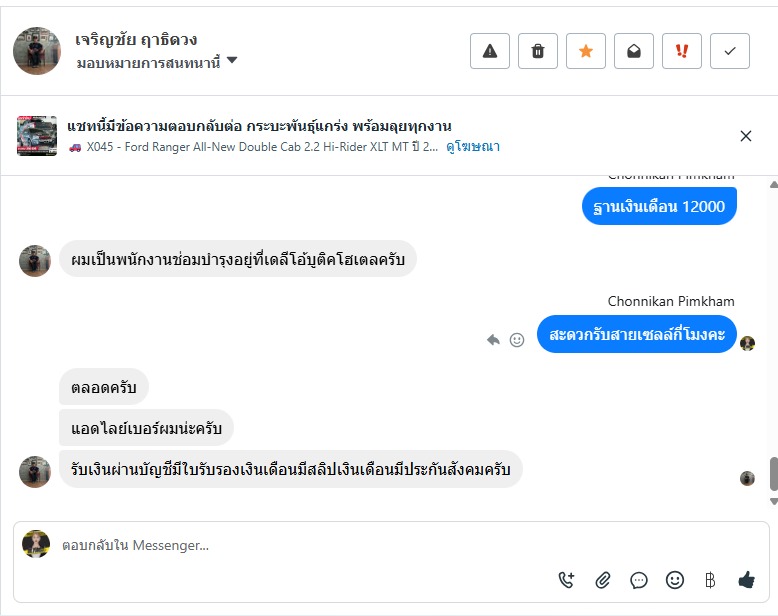This screenshot has height=616, width=778.
Task: Click reply arrow beside สะดวกรับสายเซลล์กี่โมงคะ message
Action: [x=493, y=340]
